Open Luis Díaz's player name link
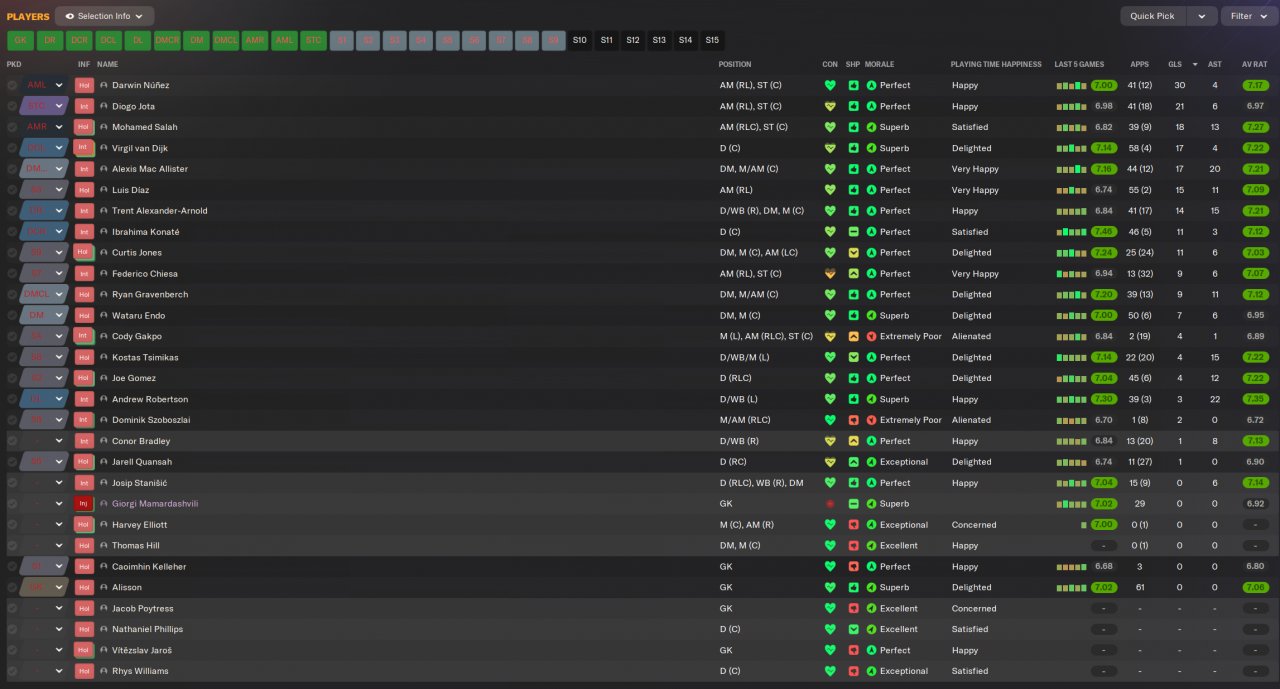This screenshot has width=1280, height=689. point(130,190)
